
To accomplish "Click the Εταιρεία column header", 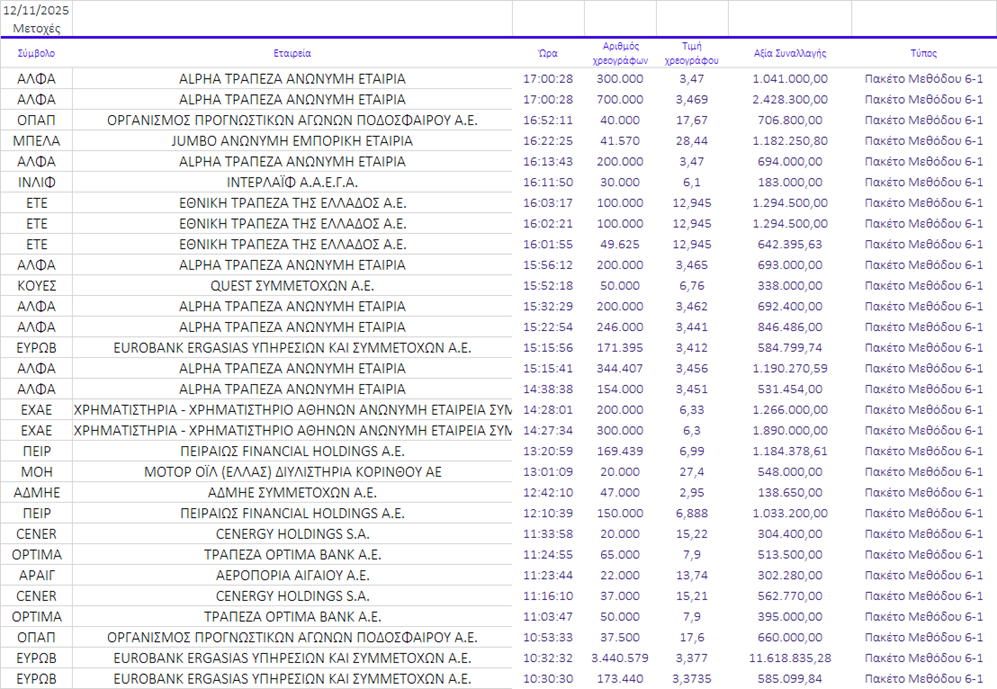I will tap(292, 53).
